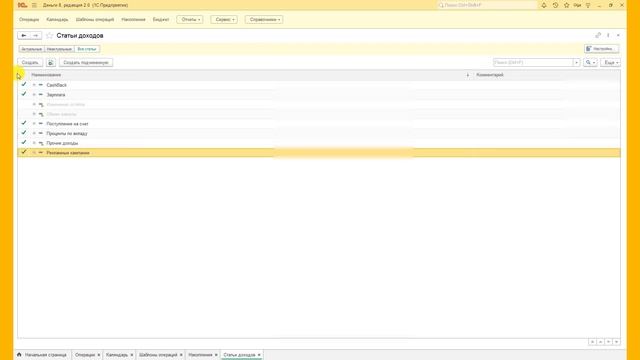Jump to first row with list arrow
The height and width of the screenshot is (360, 640).
click(592, 342)
